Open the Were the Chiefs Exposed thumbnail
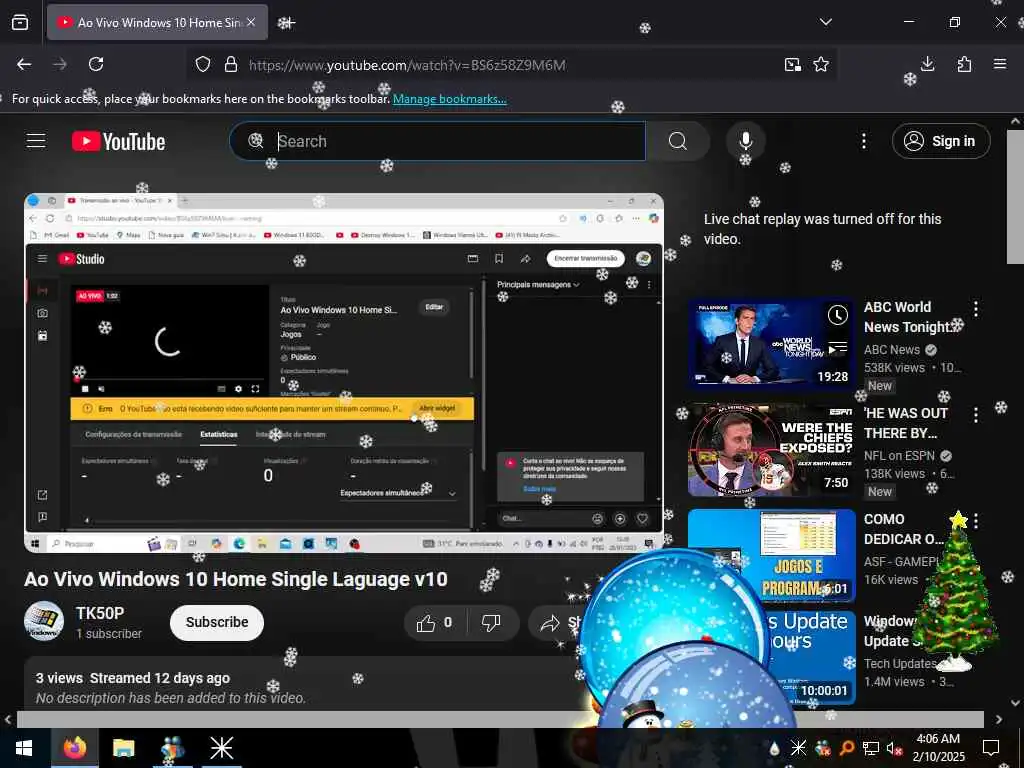Screen dimensions: 1024x768 pyautogui.click(x=771, y=450)
